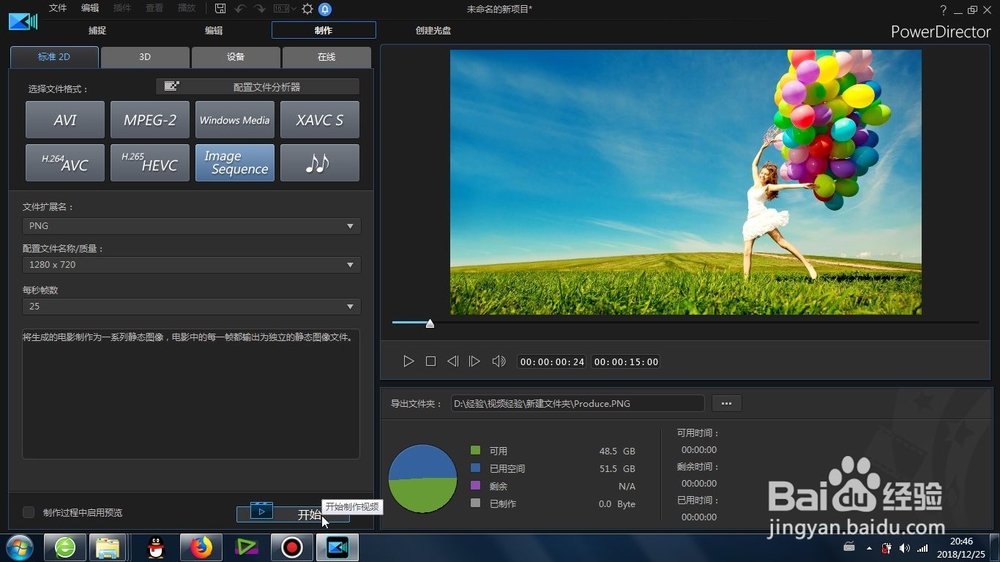Expand the 文件扩展名 PNG dropdown

(191, 226)
